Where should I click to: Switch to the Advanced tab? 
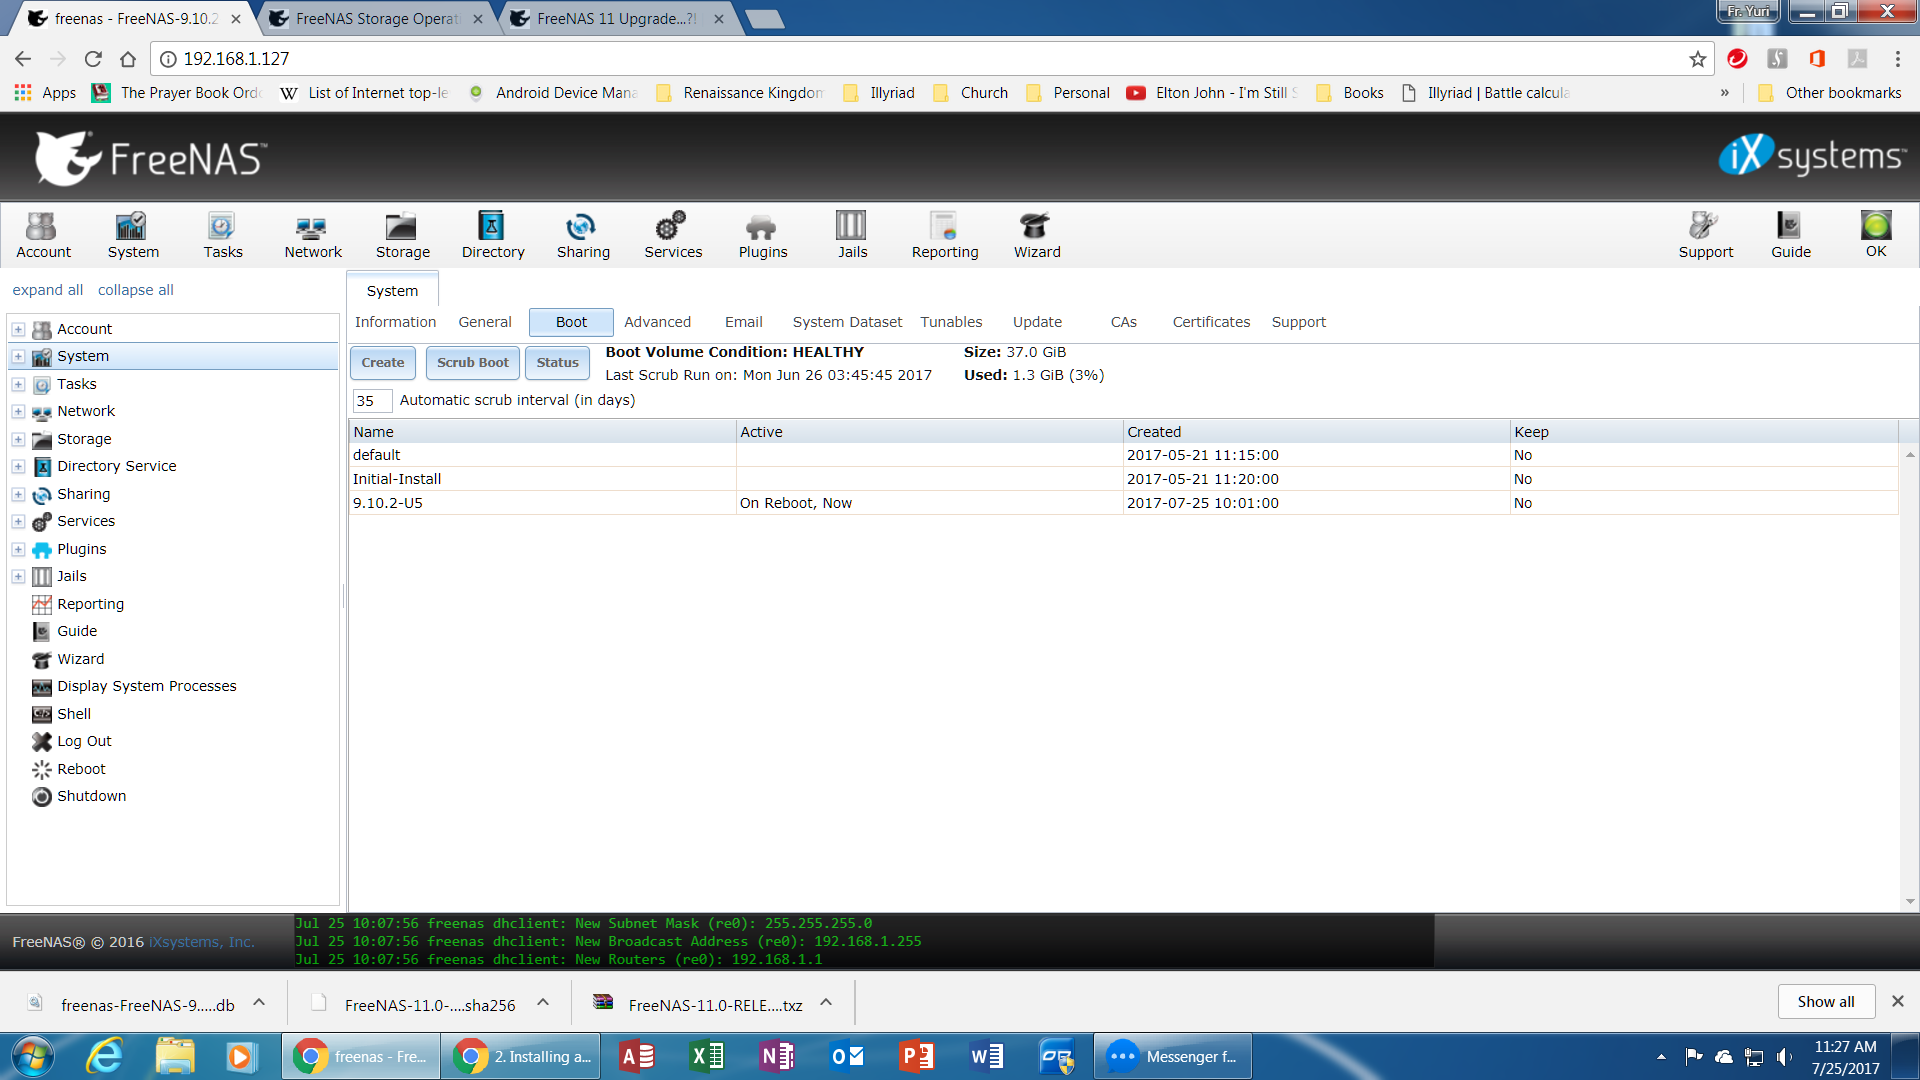657,322
